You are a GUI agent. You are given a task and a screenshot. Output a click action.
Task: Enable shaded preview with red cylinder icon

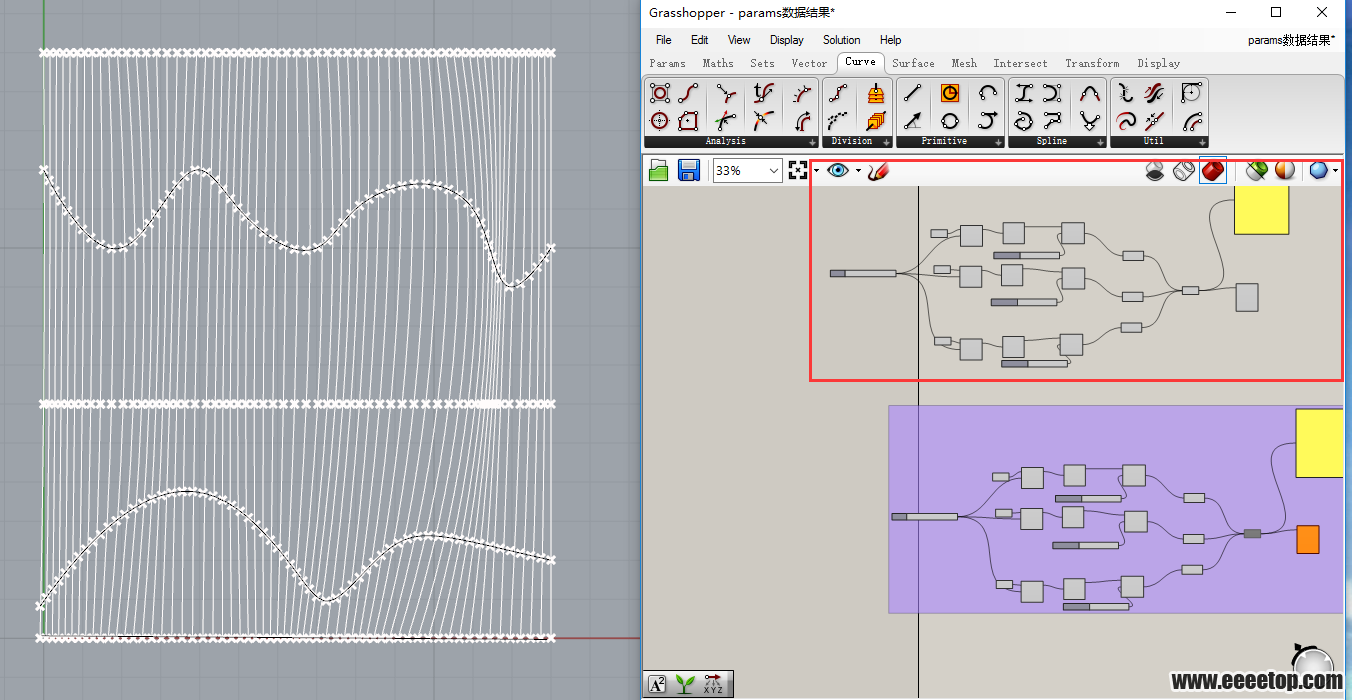(1213, 170)
